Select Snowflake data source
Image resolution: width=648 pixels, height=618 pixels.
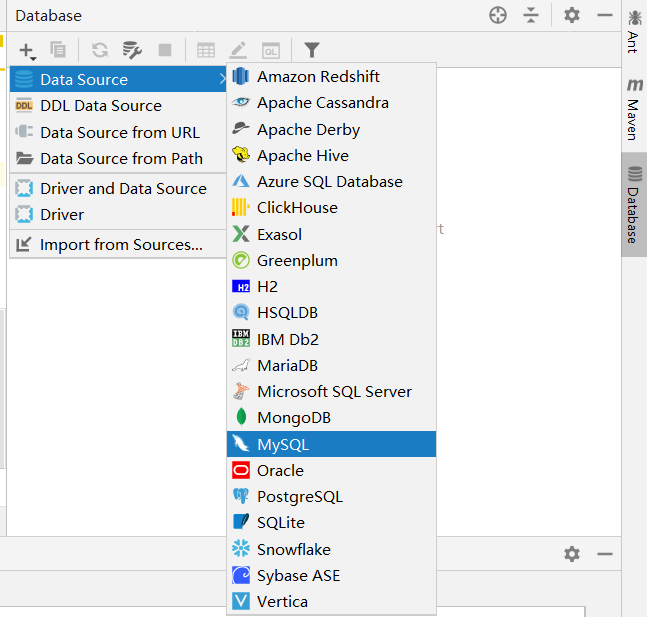coord(331,549)
